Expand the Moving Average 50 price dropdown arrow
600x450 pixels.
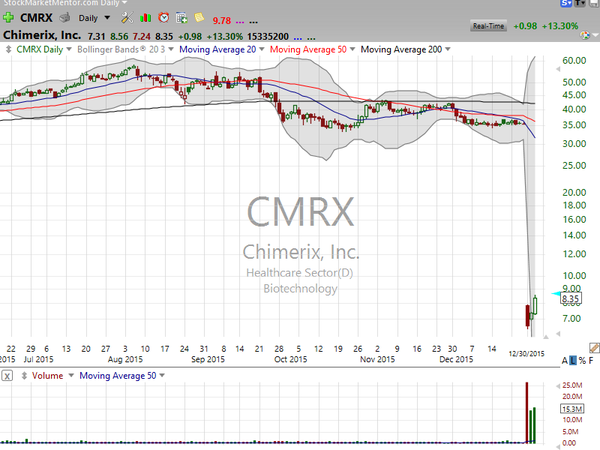352,49
